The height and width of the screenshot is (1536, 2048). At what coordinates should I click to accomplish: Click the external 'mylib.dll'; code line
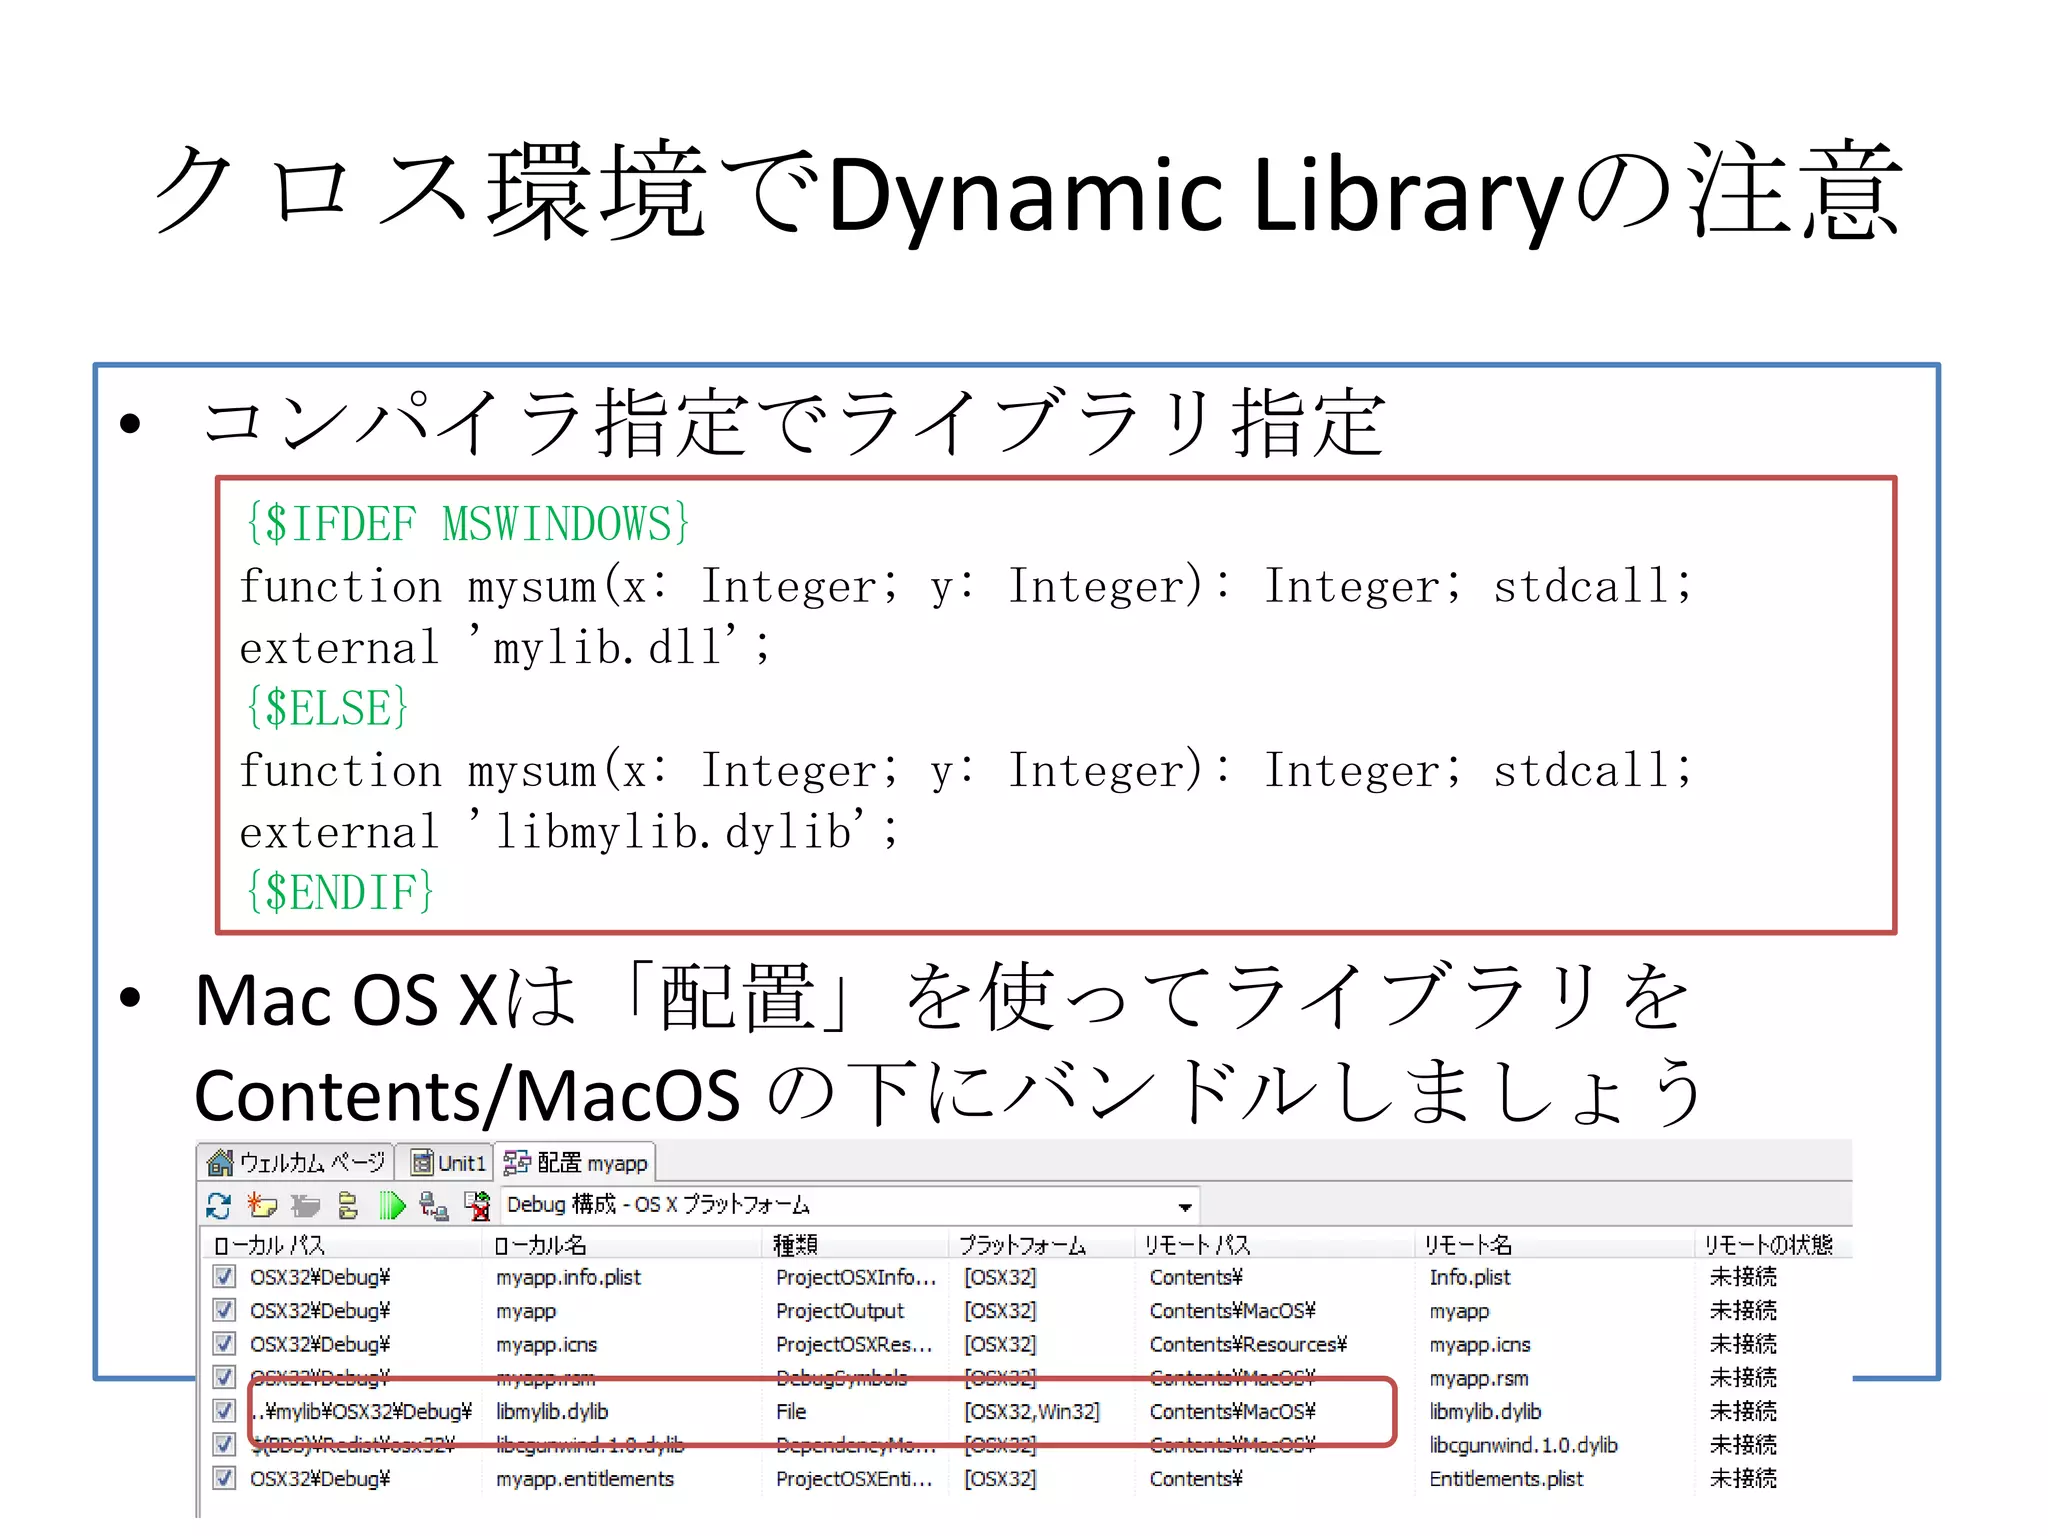coord(505,646)
